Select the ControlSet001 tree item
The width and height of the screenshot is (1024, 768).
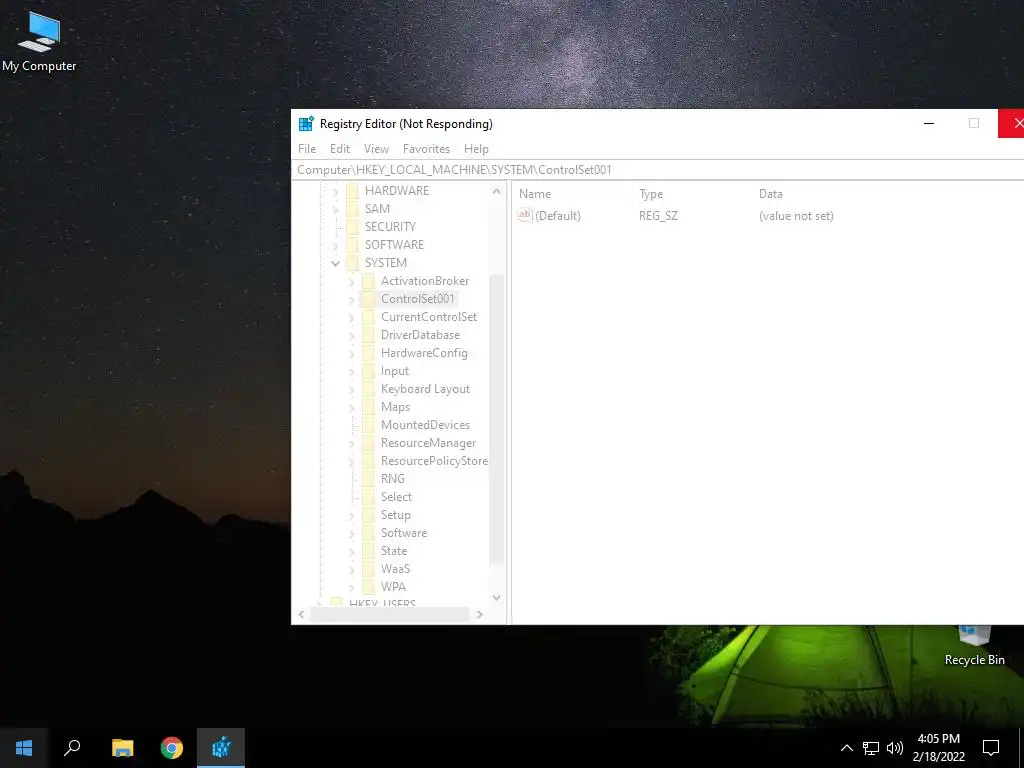click(x=417, y=299)
